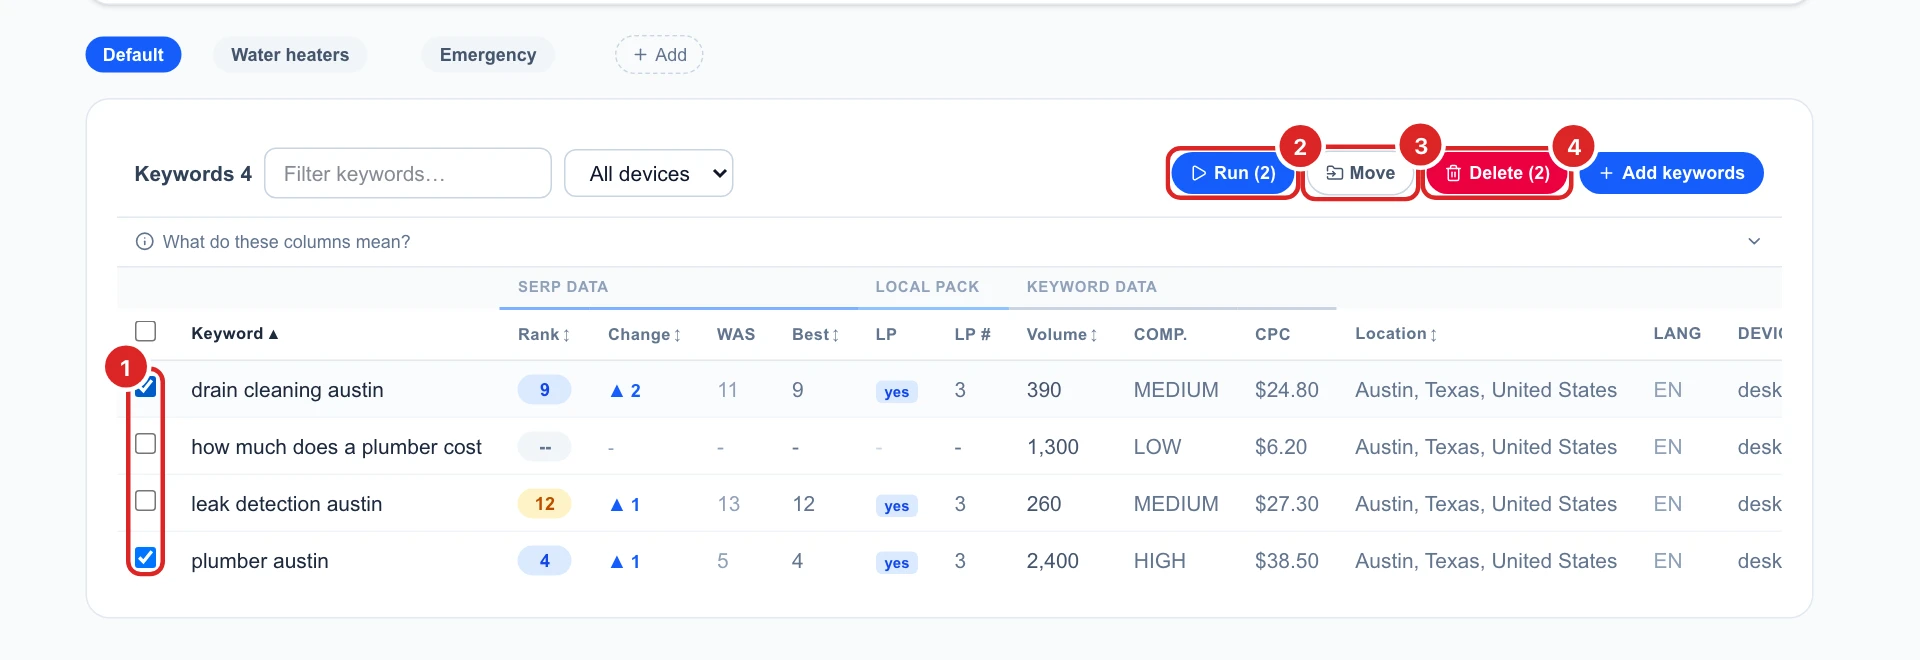The image size is (1920, 660).
Task: Sort the table by Rank
Action: (x=544, y=334)
